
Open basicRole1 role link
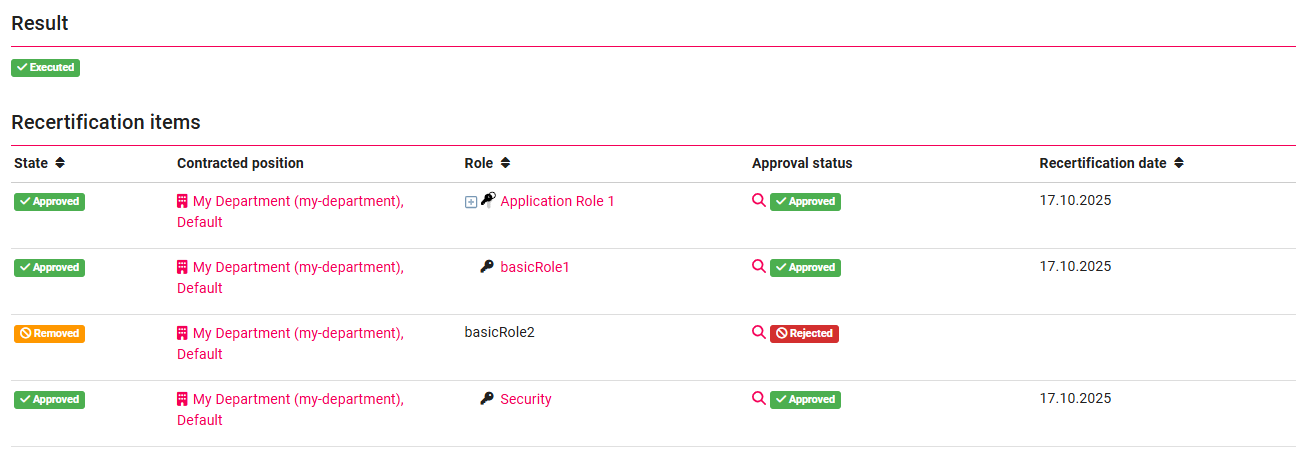coord(534,267)
